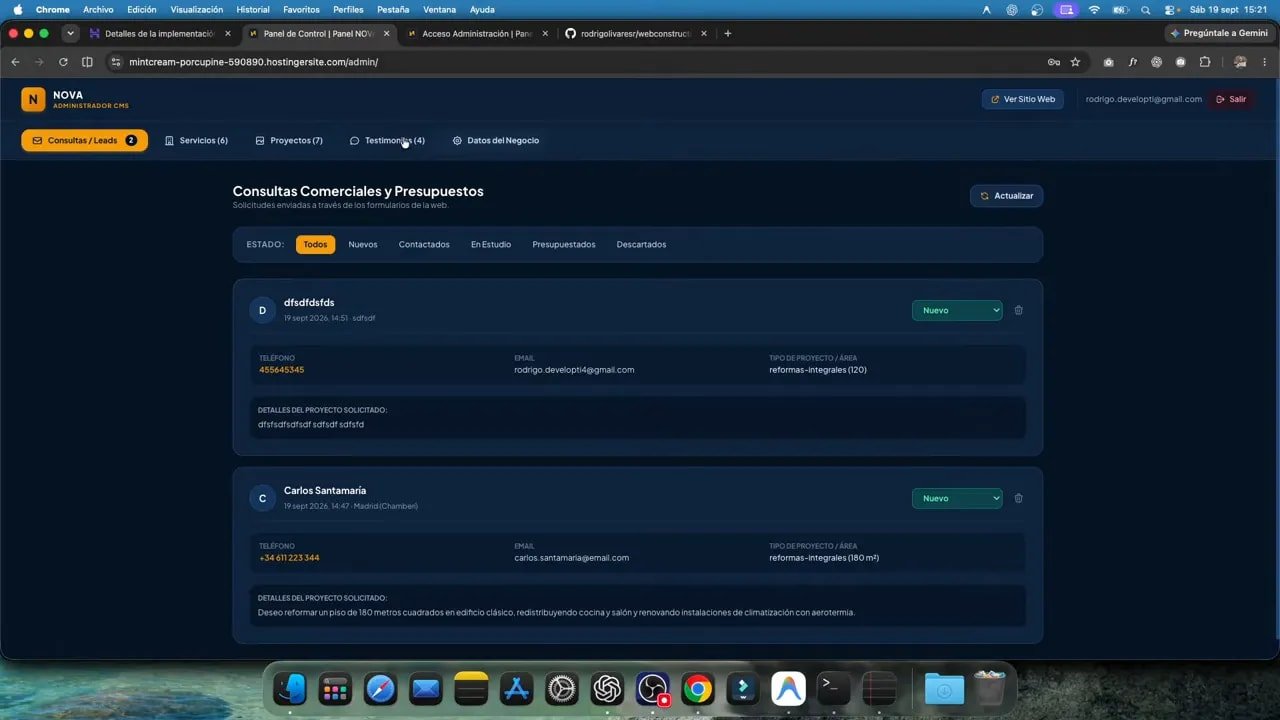This screenshot has width=1280, height=720.
Task: Delete the Carlos Santamaría lead with its trash icon
Action: click(1018, 498)
